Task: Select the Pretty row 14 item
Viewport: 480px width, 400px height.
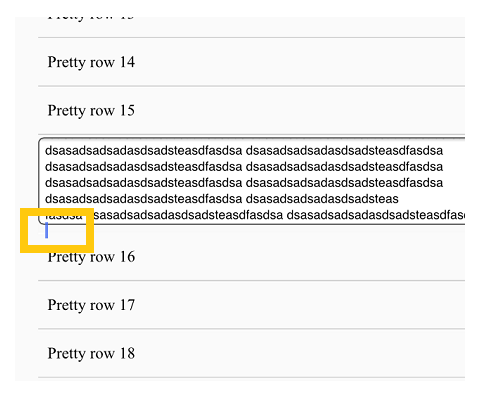Action: (251, 62)
